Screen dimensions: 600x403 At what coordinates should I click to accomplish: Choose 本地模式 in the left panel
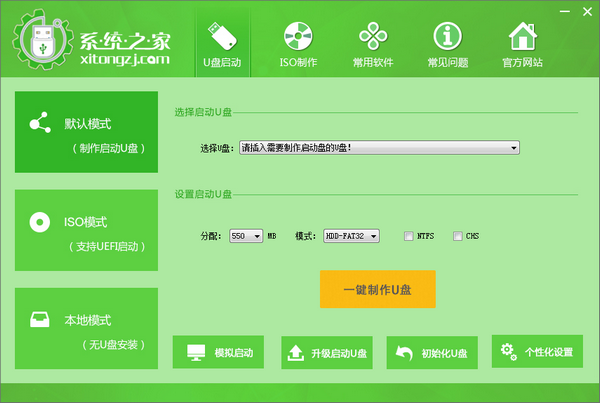click(87, 331)
